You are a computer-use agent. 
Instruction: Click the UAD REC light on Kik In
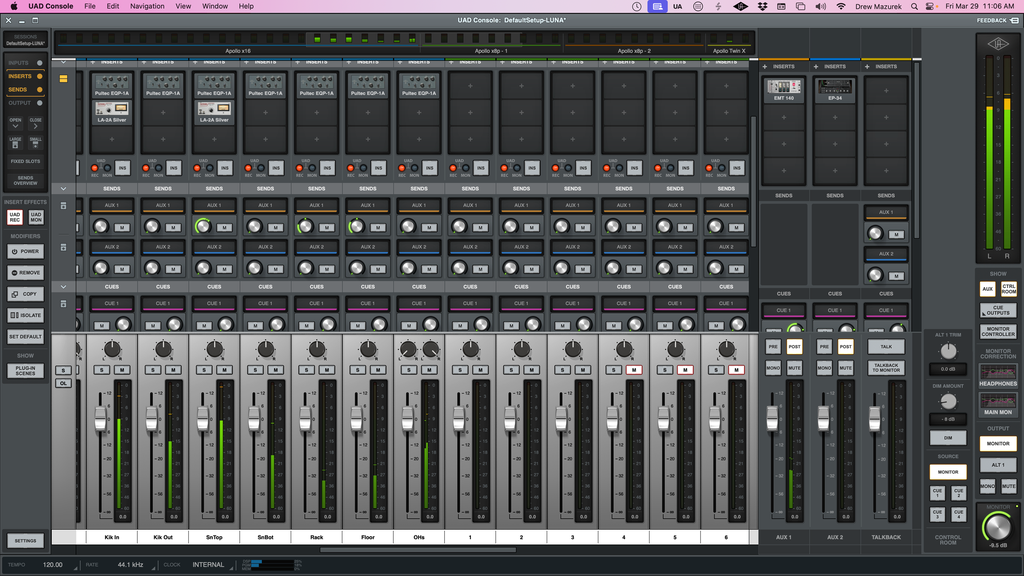point(95,168)
